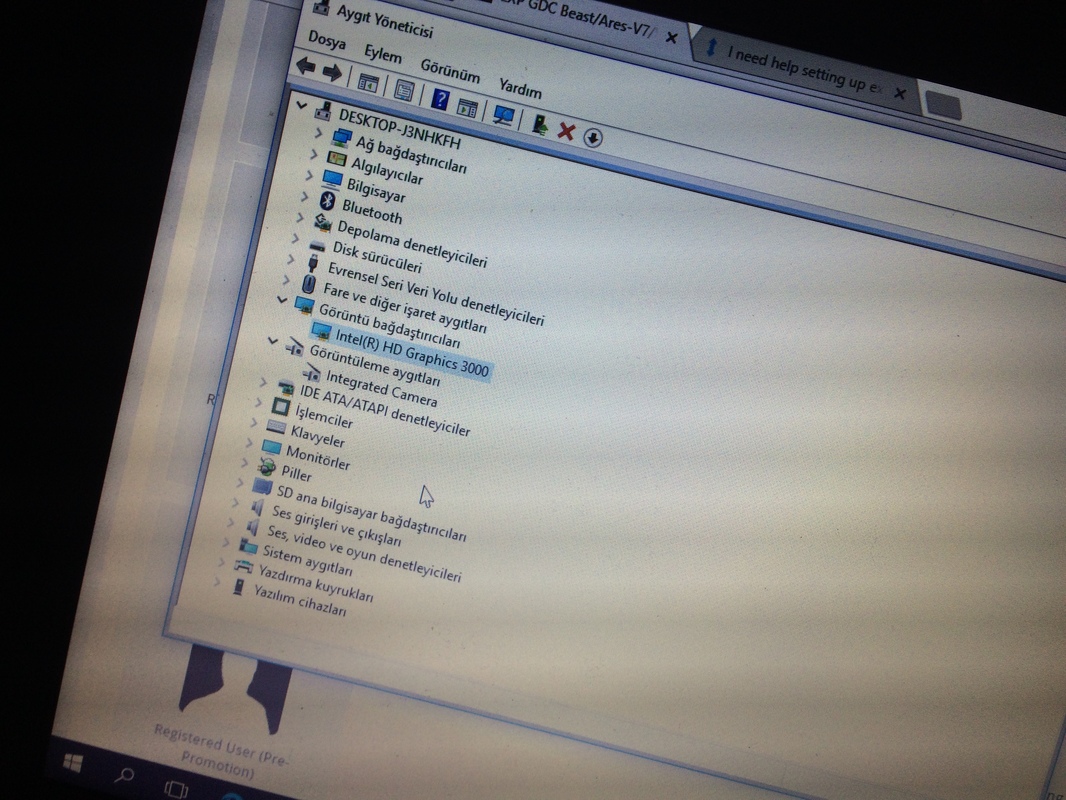Viewport: 1066px width, 800px height.
Task: Click the Ağ bağdaştırıcıları network icon
Action: (341, 138)
